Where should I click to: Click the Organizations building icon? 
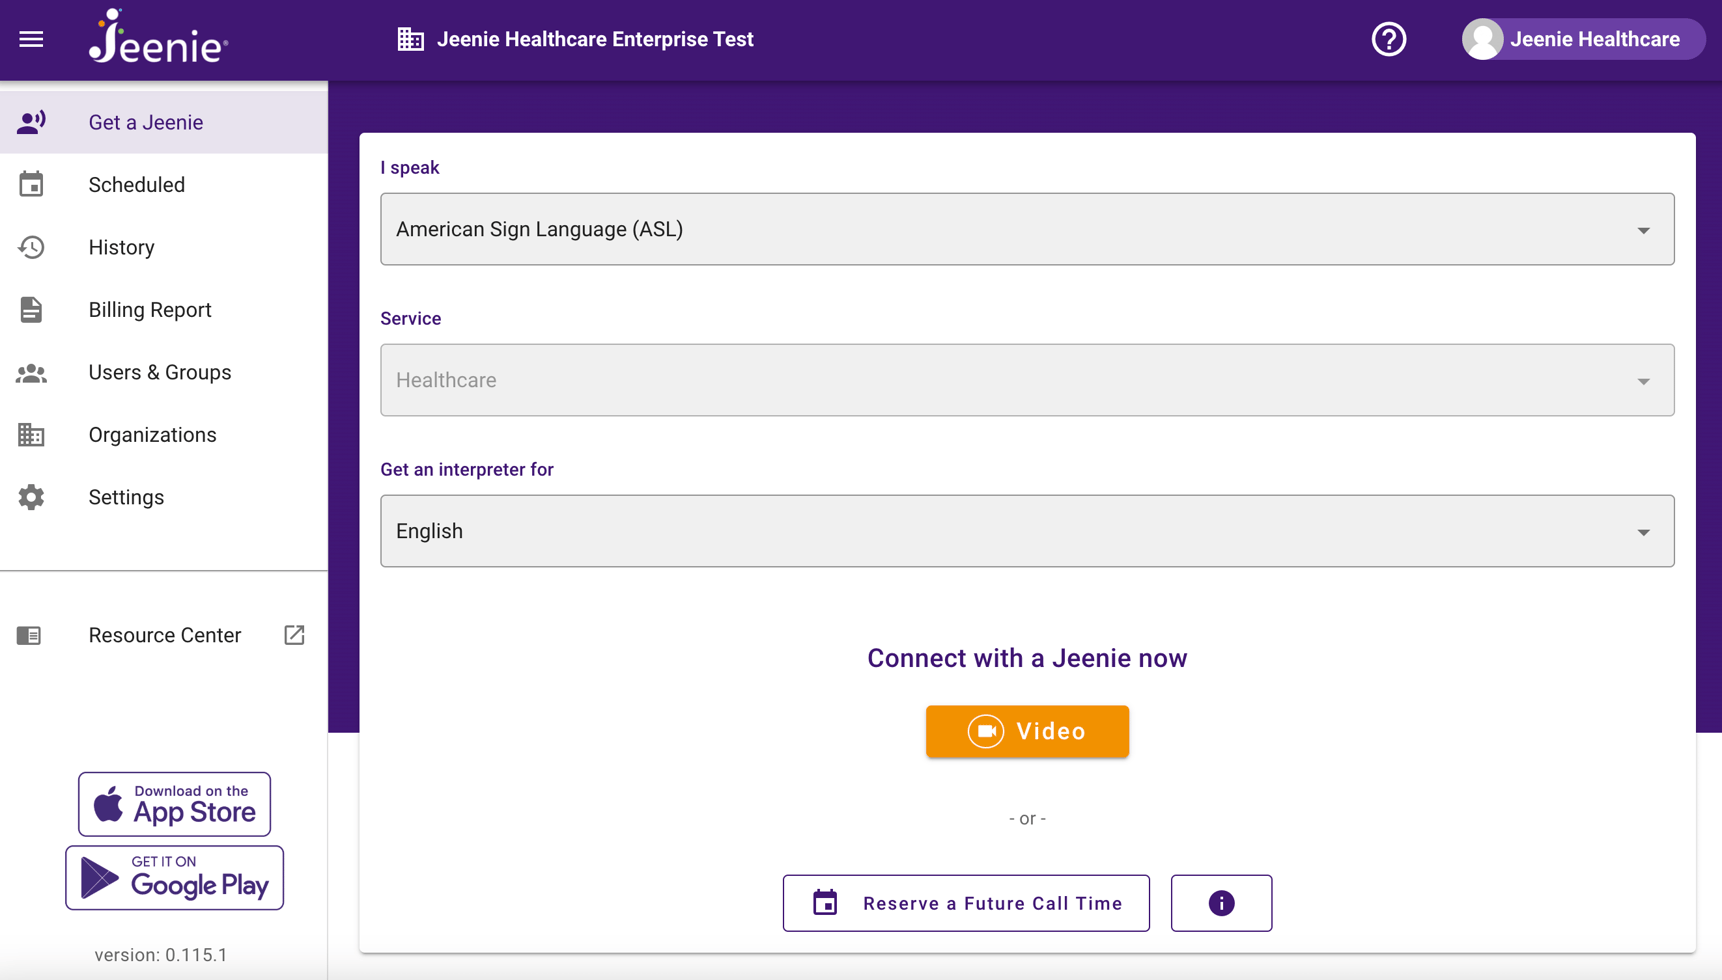pos(31,435)
